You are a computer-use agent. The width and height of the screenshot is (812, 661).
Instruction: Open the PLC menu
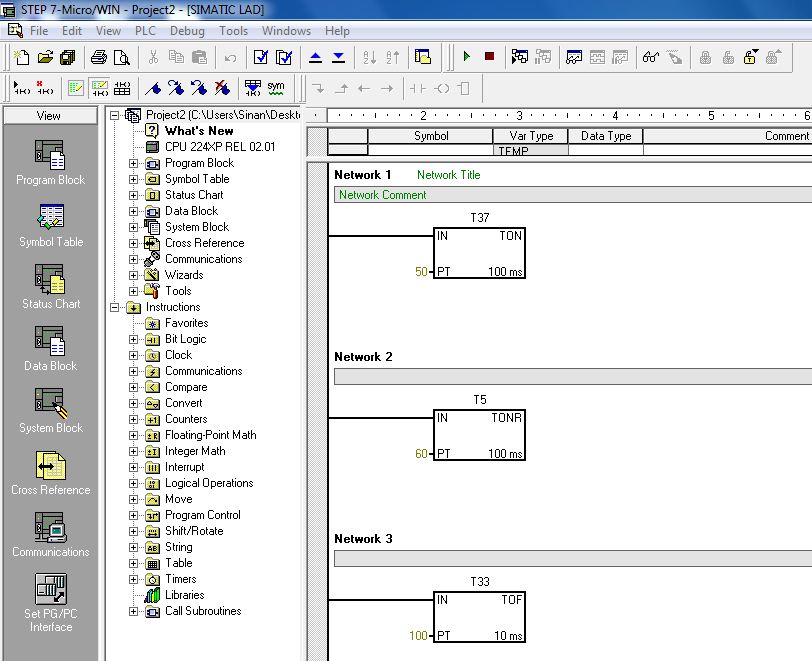(x=145, y=31)
